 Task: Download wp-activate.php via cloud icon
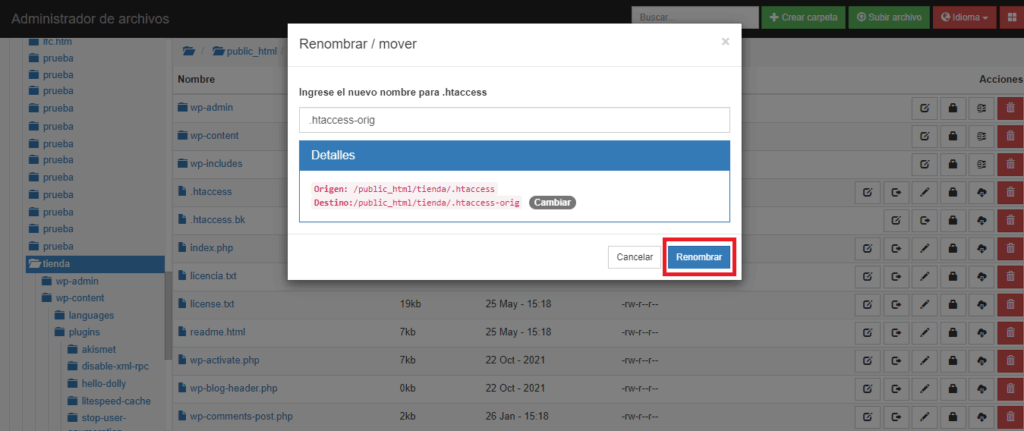(982, 360)
